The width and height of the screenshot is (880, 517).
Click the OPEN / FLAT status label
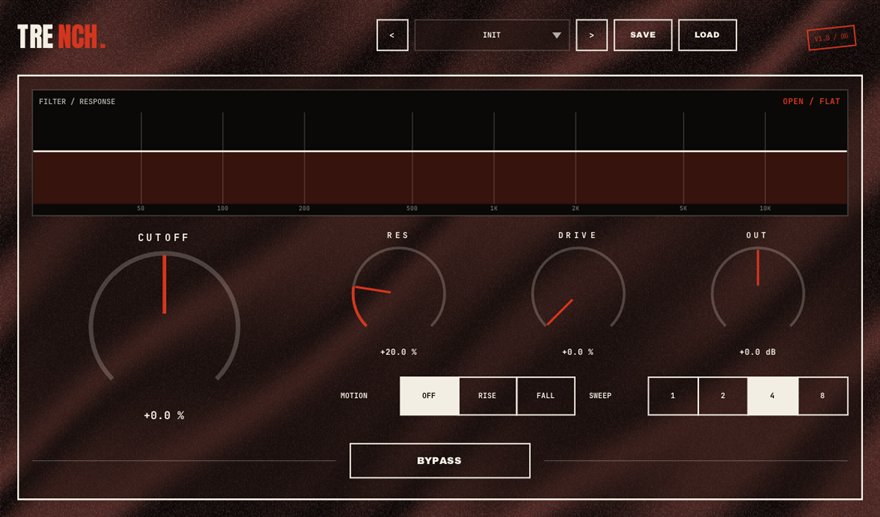click(812, 102)
